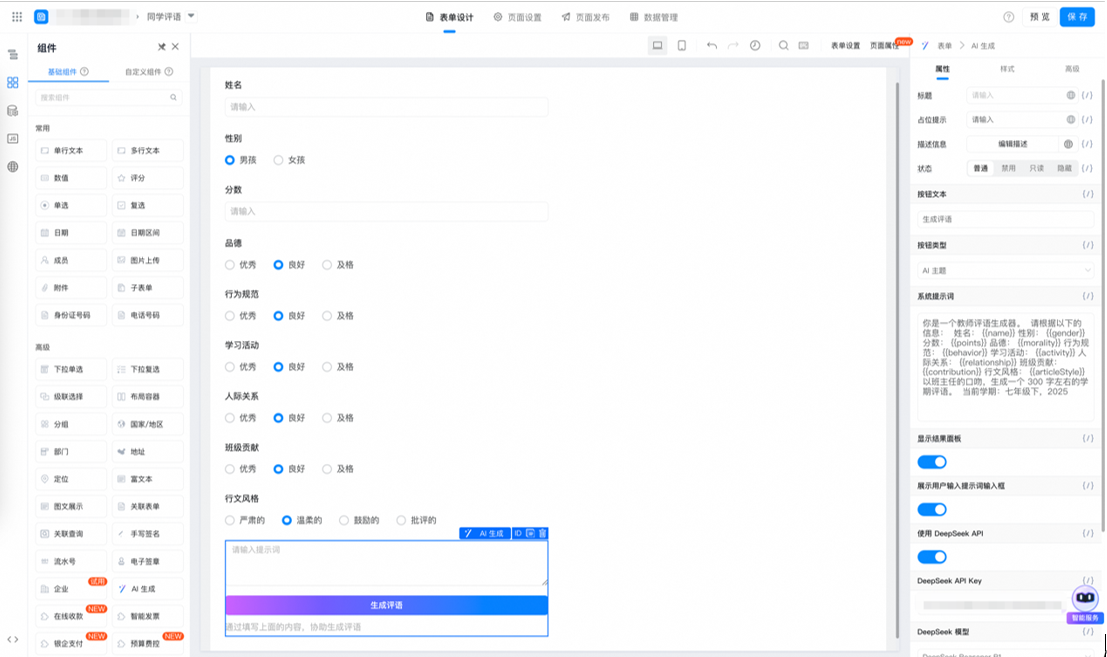Open the apps grid icon top left
This screenshot has width=1107, height=657.
[16, 16]
